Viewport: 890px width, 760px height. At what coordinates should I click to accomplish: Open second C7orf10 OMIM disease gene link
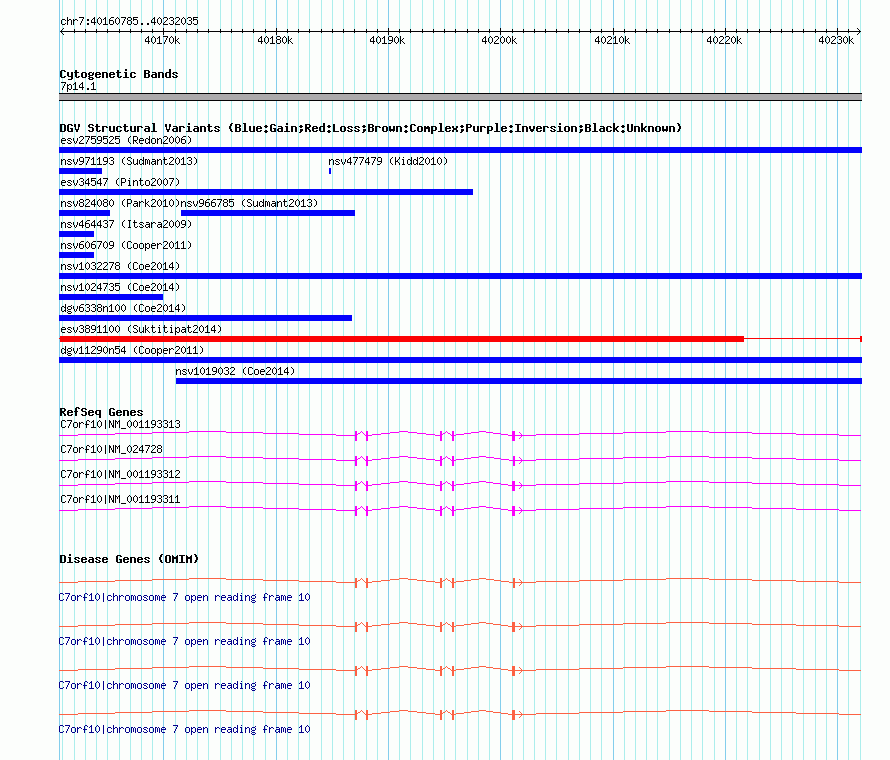(x=184, y=641)
